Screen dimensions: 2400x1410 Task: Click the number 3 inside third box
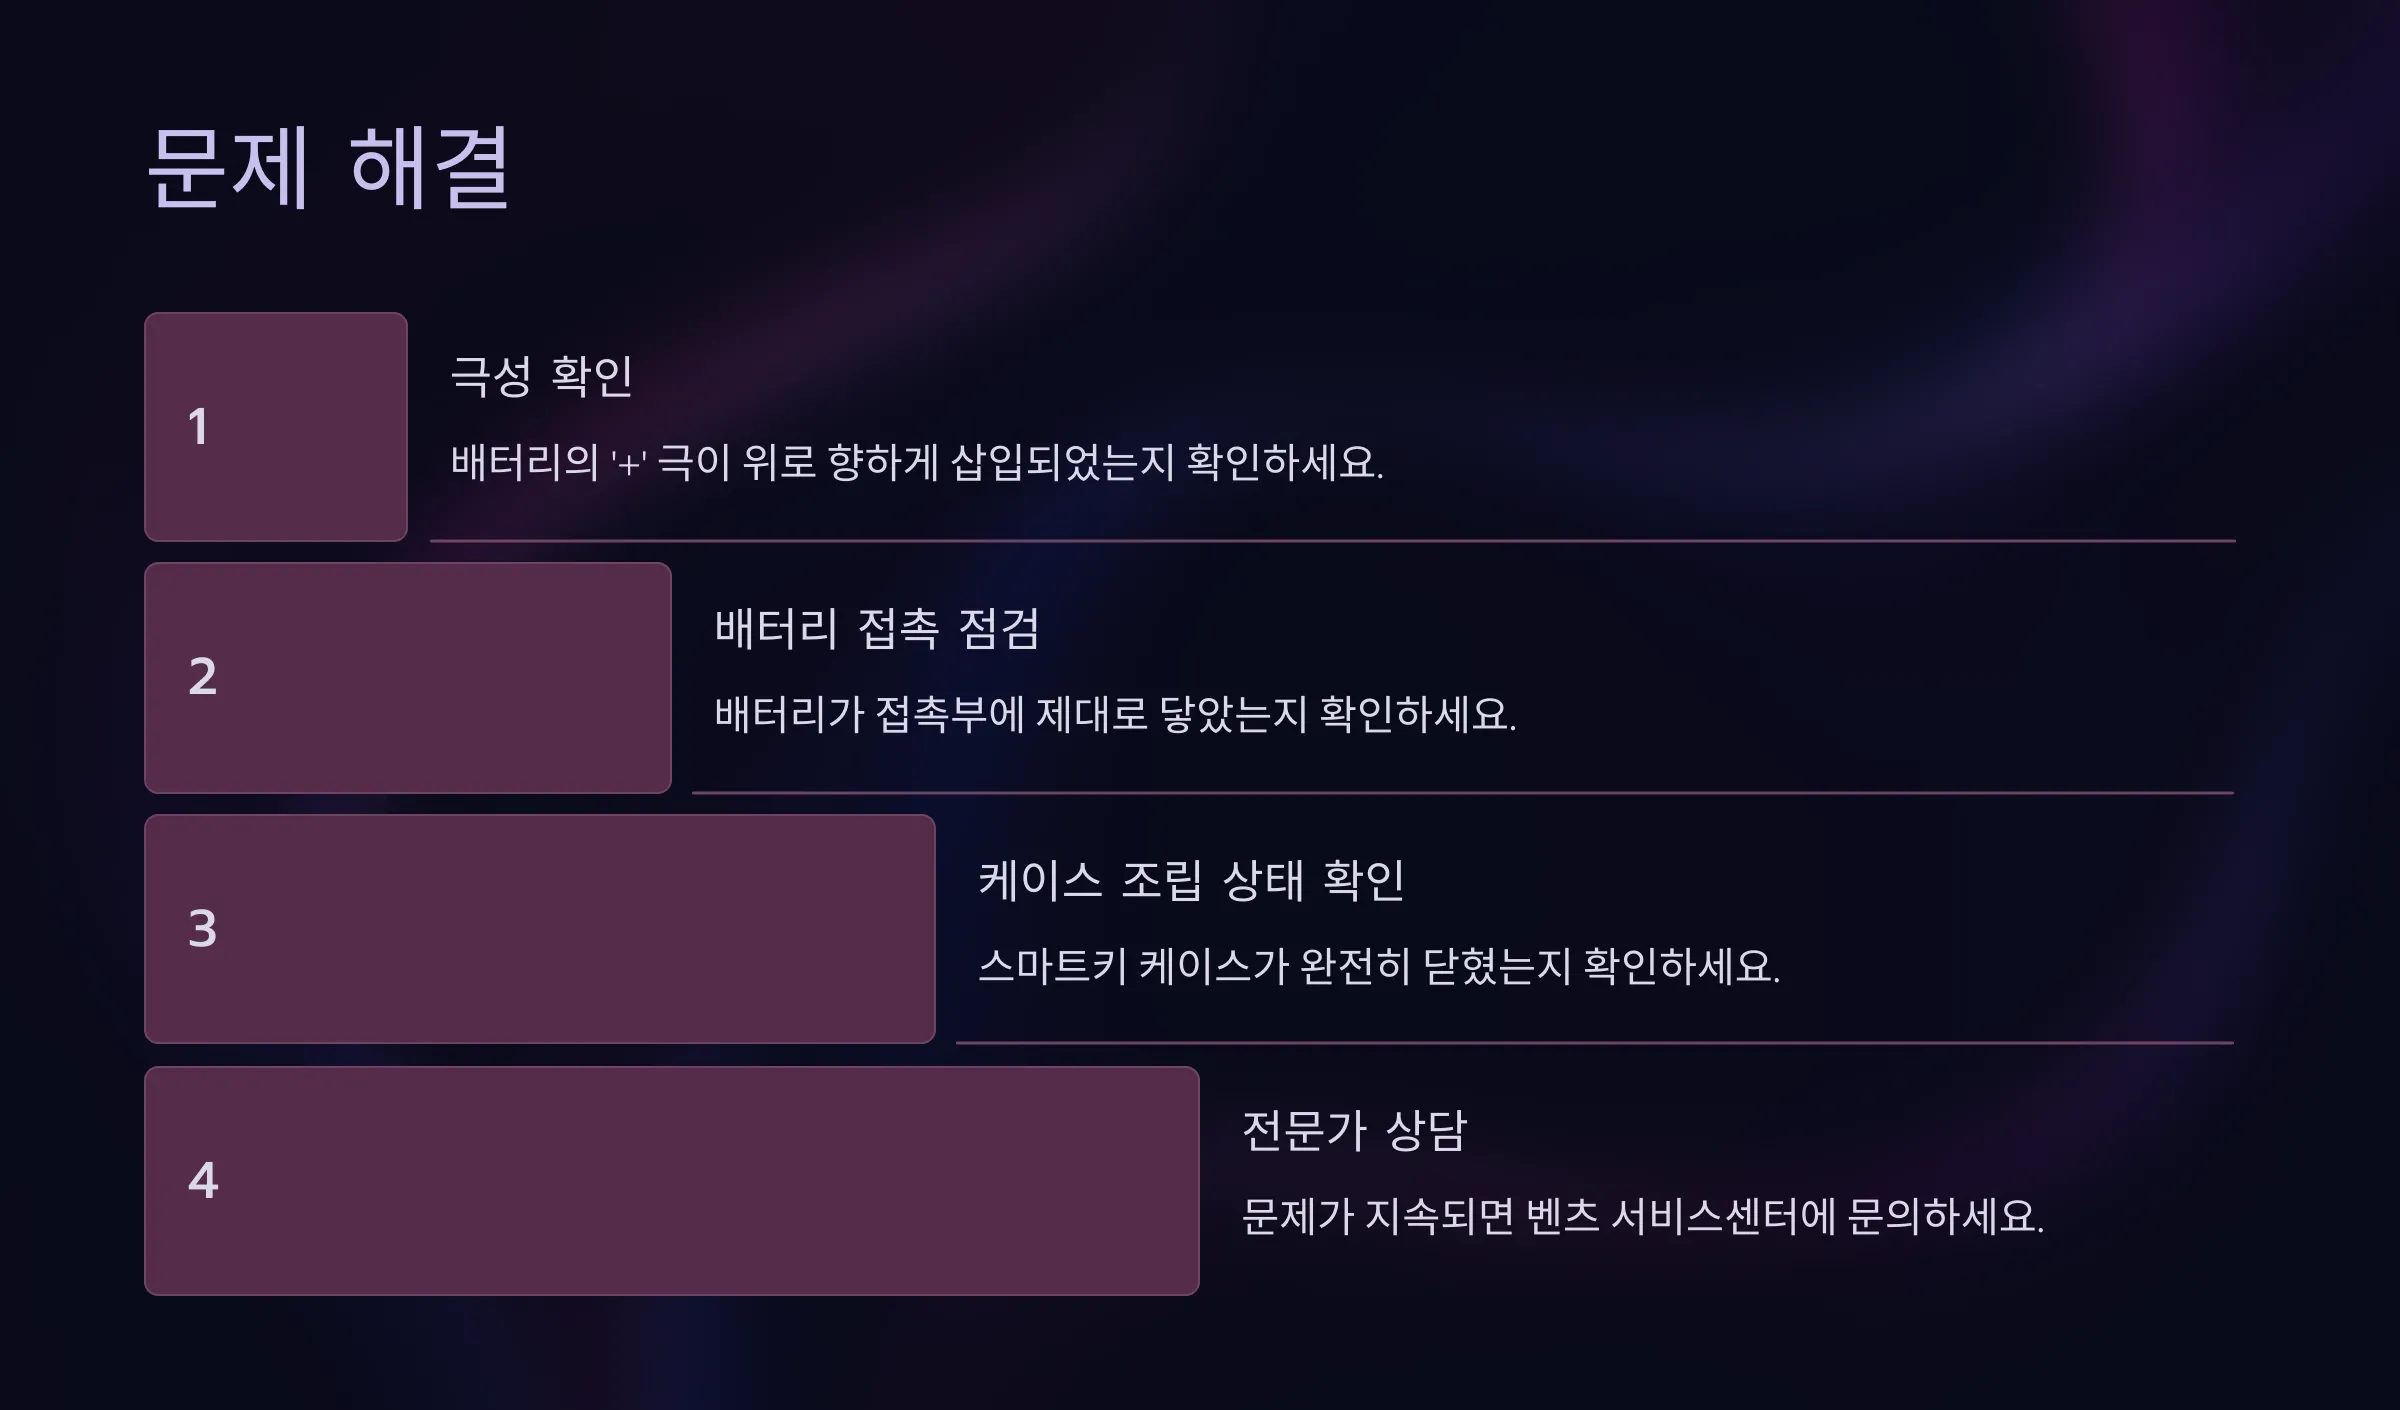tap(203, 929)
